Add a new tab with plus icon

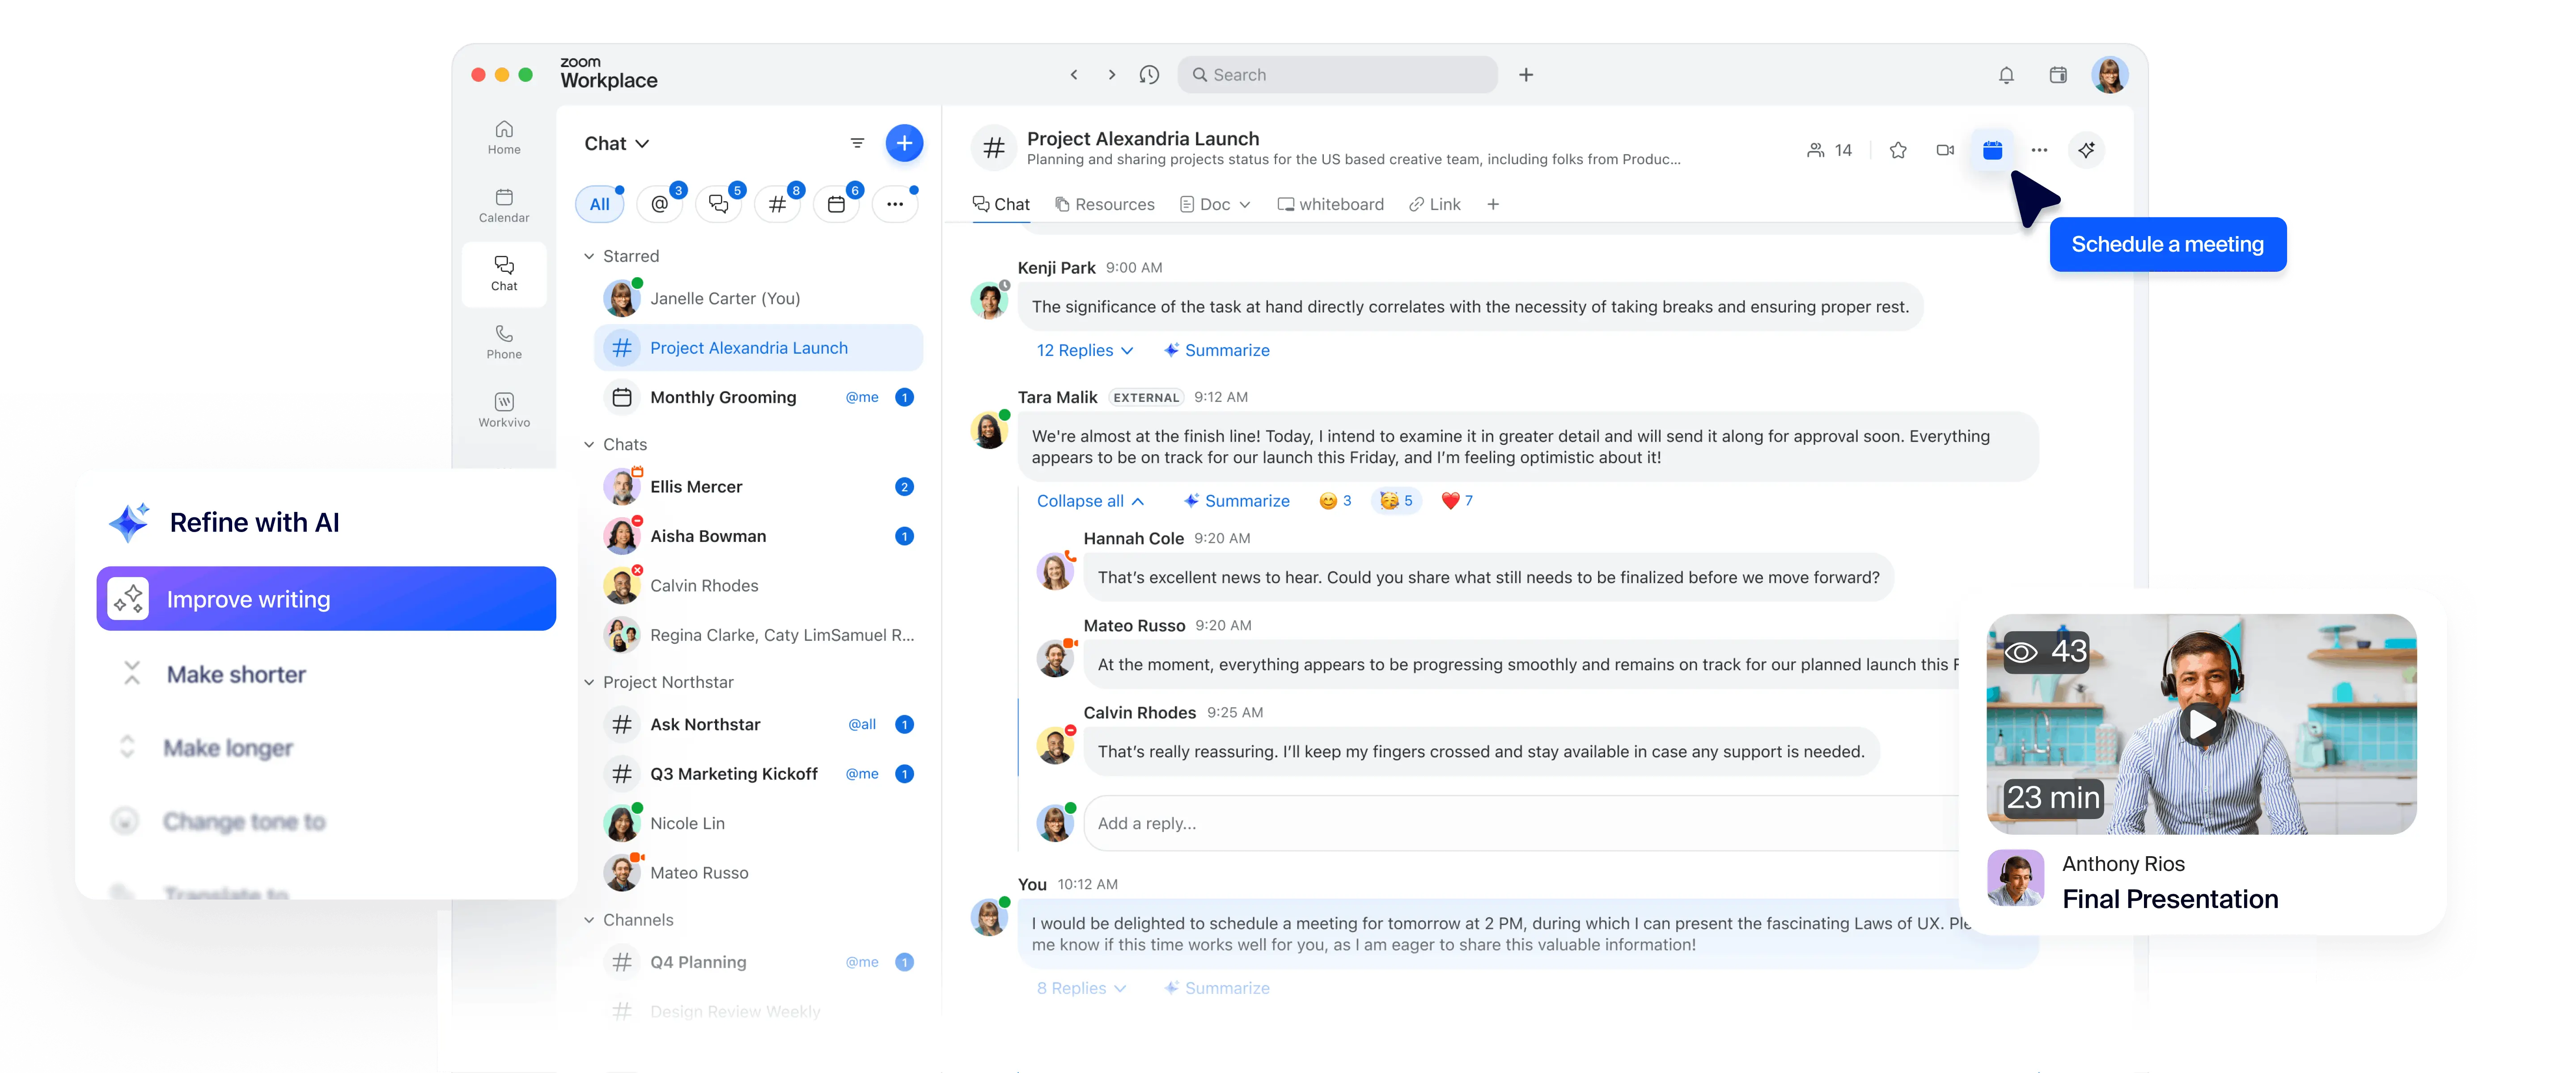pos(1492,204)
